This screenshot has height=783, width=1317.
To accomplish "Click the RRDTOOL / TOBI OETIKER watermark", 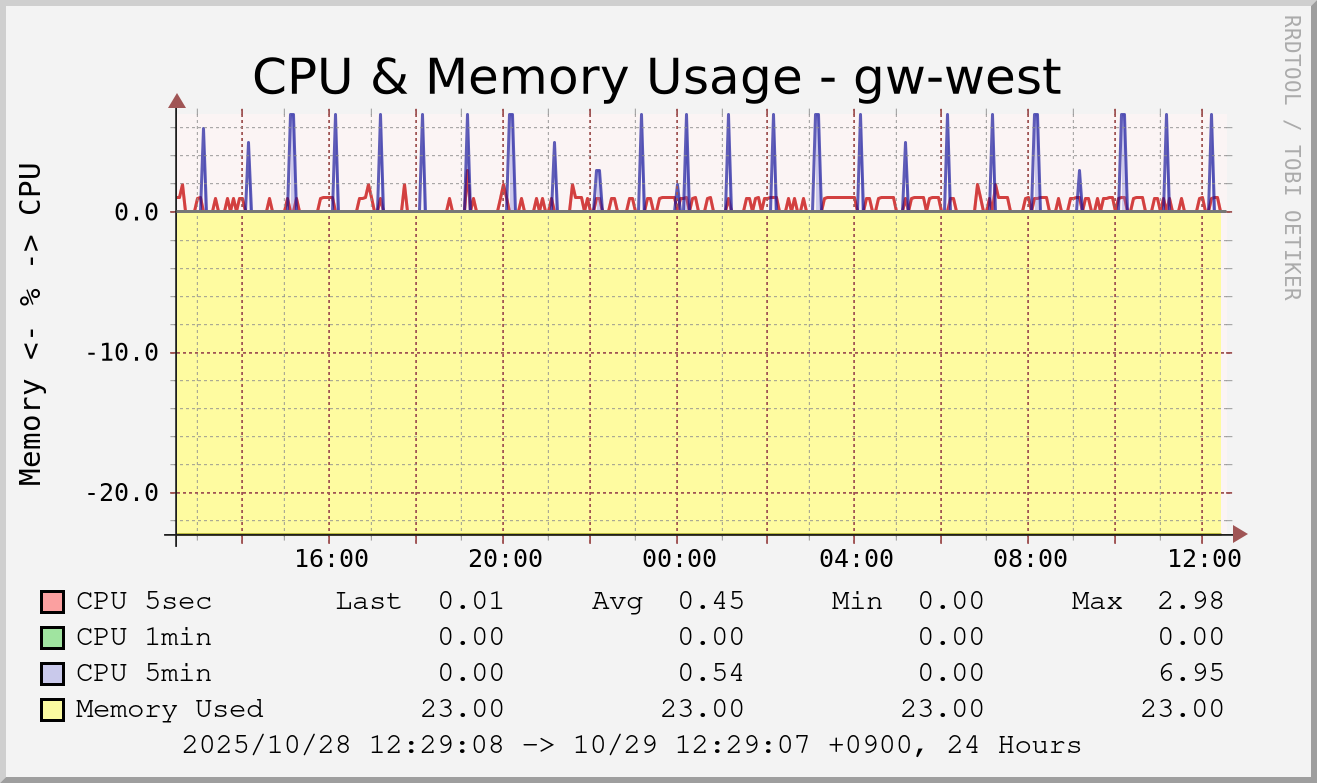I will (x=1291, y=157).
